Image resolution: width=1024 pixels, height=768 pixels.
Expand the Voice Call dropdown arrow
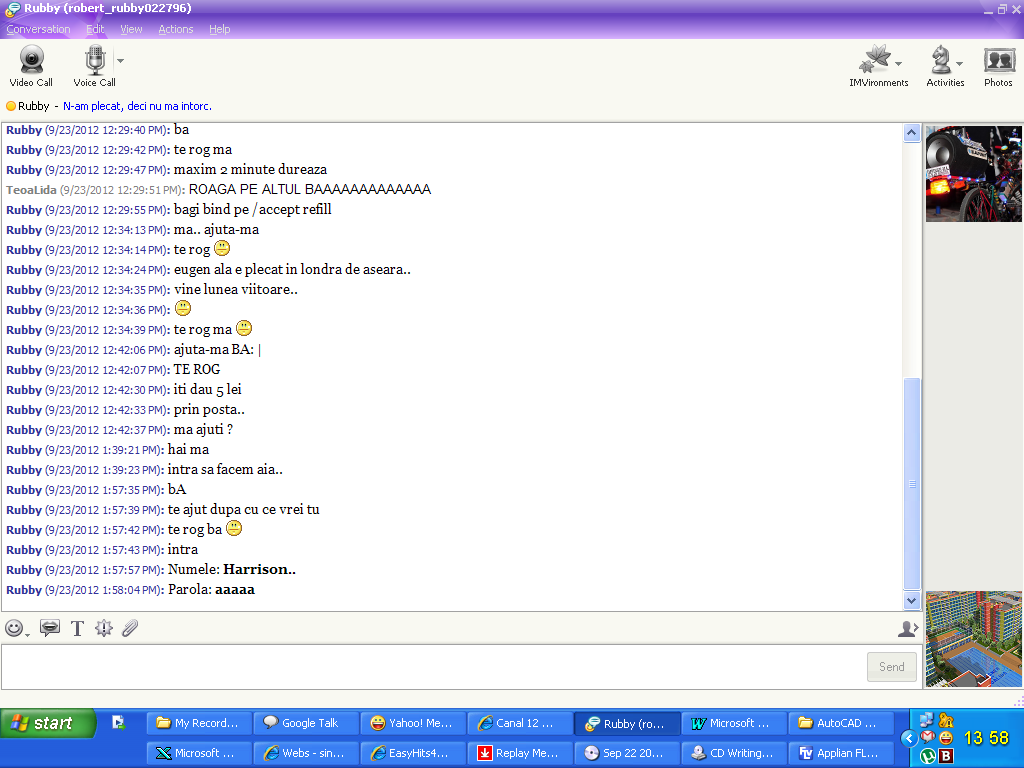tap(120, 61)
